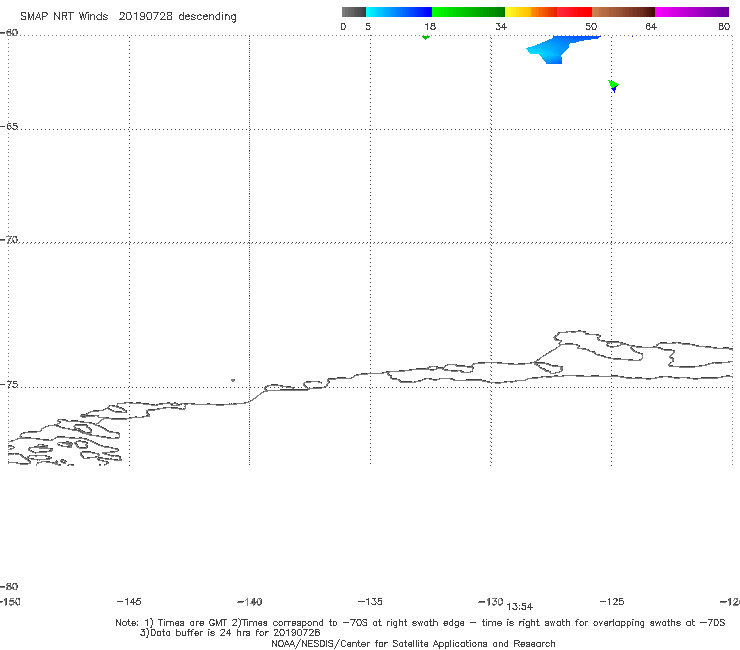
Task: Click the light blue segment of the color scale
Action: pos(399,12)
